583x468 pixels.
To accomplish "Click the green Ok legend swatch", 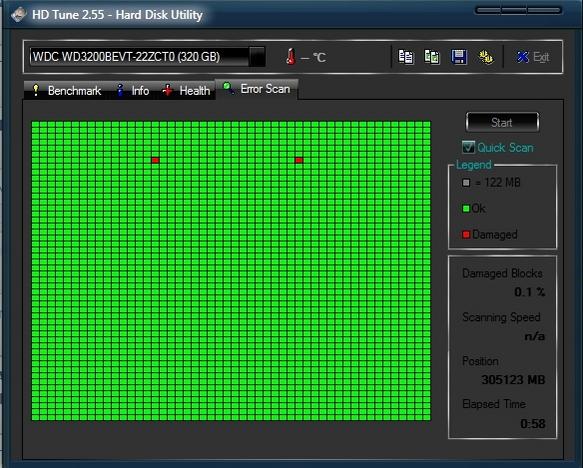I will coord(466,209).
